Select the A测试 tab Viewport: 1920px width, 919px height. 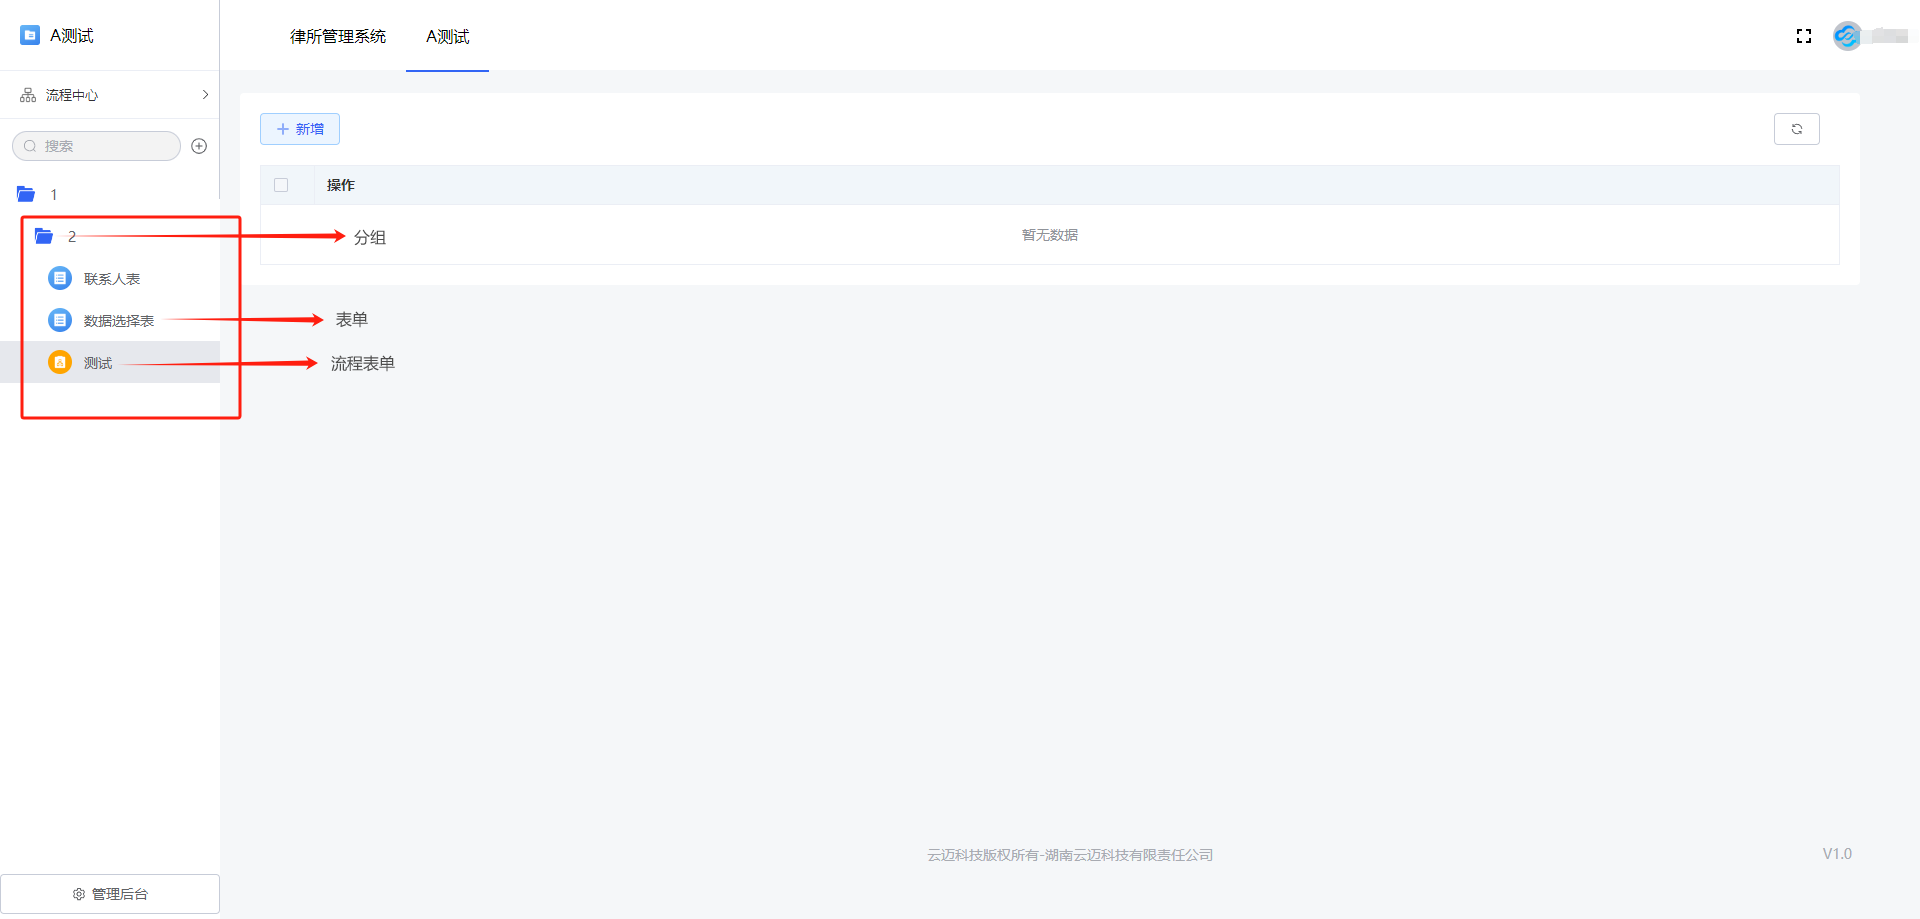[447, 37]
